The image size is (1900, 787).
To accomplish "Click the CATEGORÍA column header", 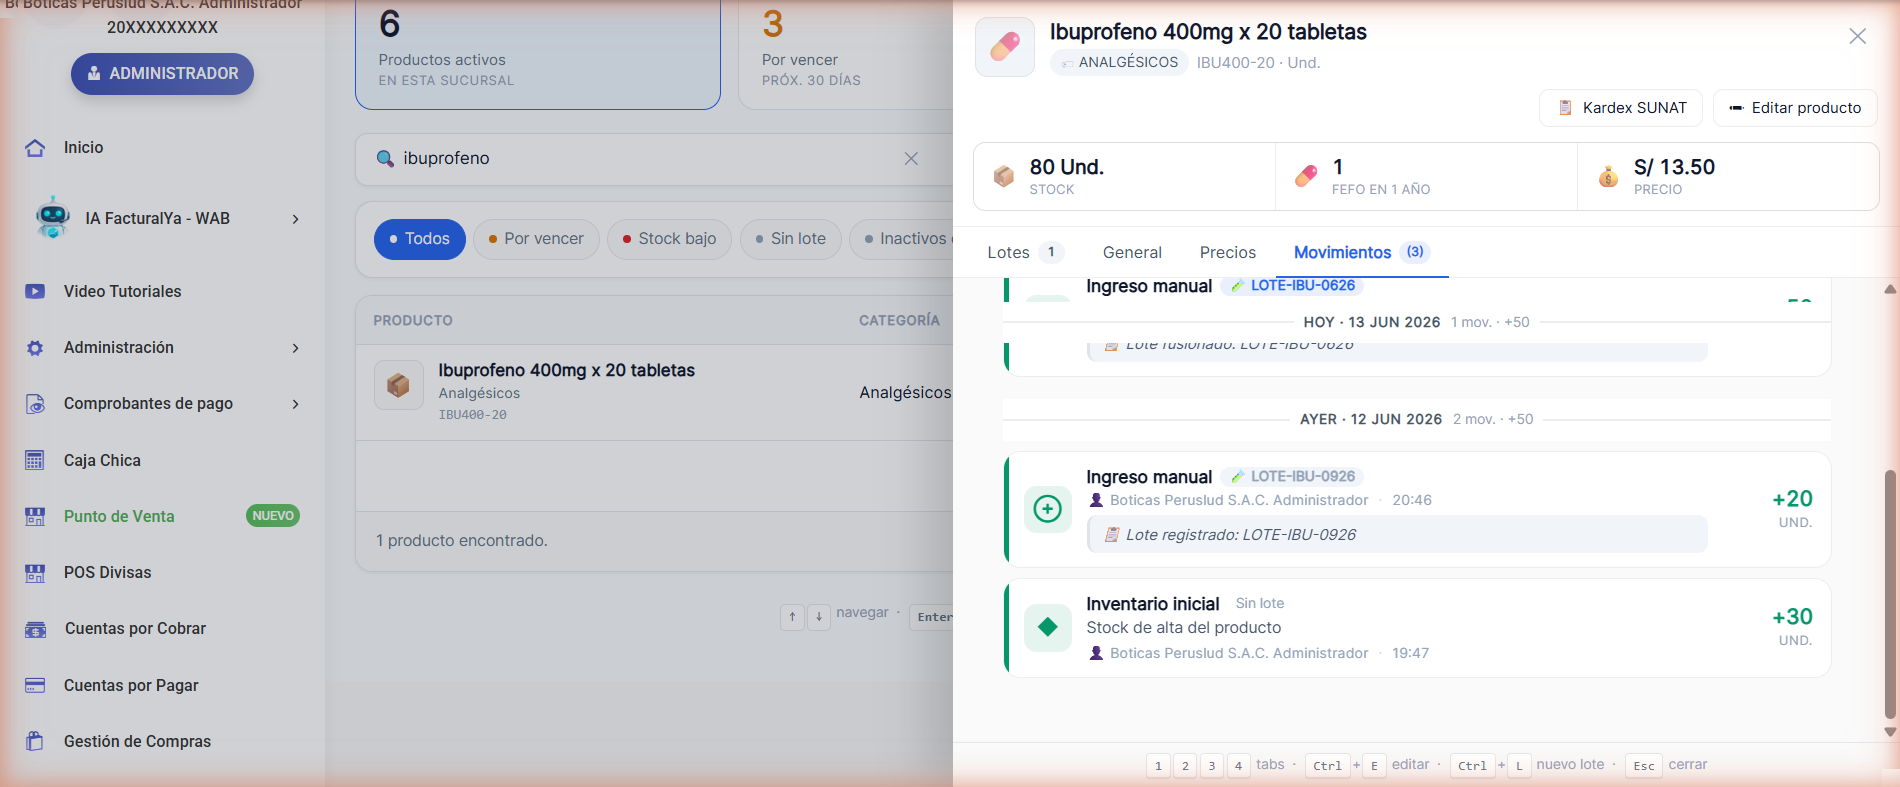I will tap(899, 320).
